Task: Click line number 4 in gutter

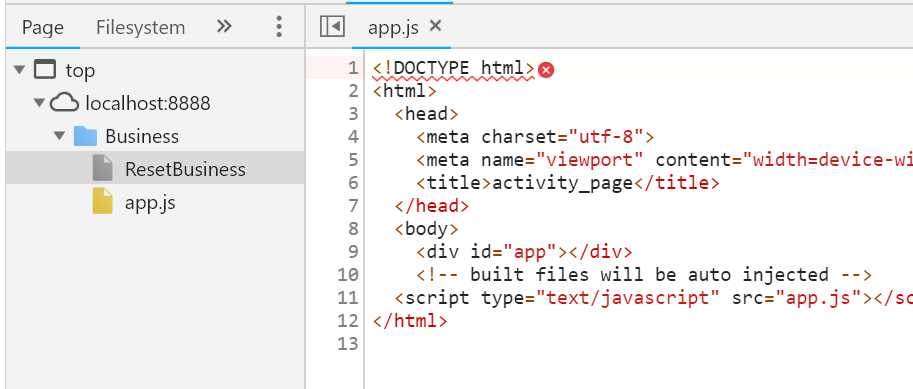Action: tap(353, 137)
